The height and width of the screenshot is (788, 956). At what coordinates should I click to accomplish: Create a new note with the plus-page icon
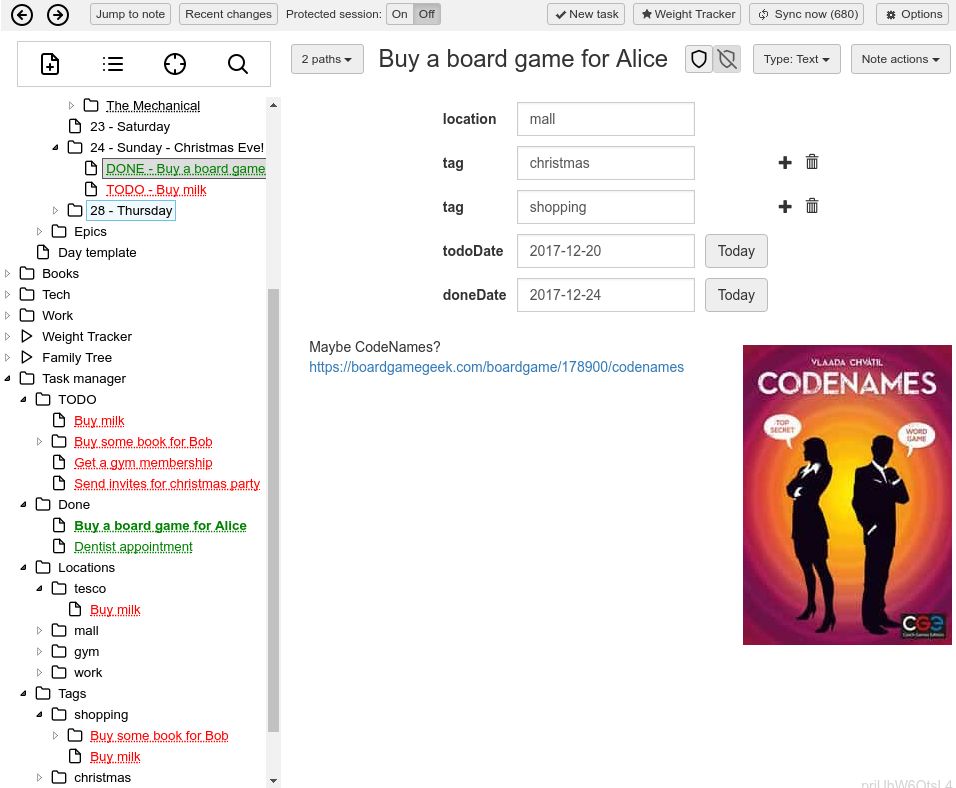pos(50,64)
